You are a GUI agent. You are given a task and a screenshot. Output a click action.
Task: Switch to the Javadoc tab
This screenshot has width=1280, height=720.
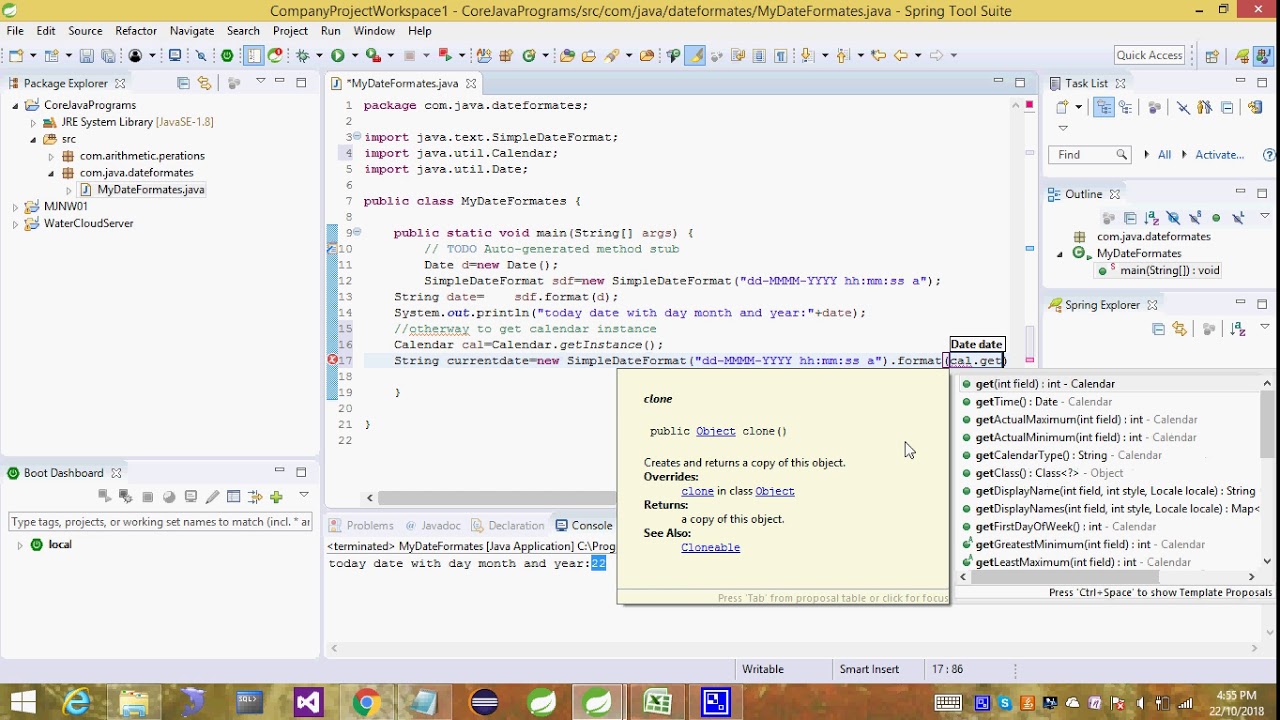tap(432, 526)
